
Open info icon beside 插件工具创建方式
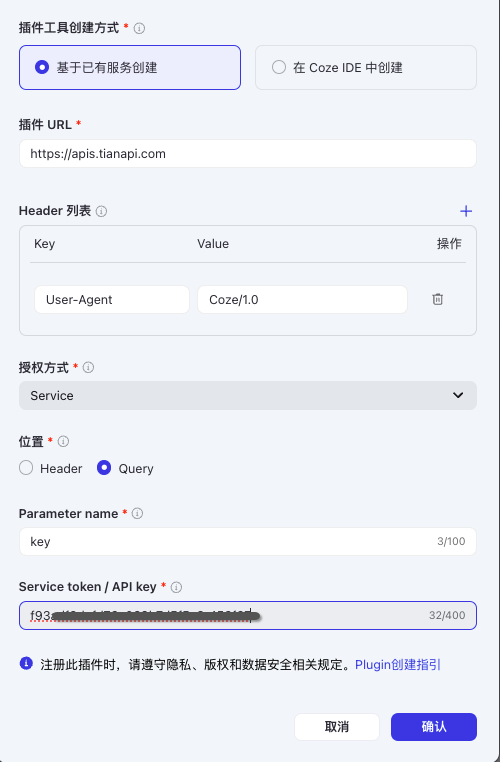tap(139, 29)
